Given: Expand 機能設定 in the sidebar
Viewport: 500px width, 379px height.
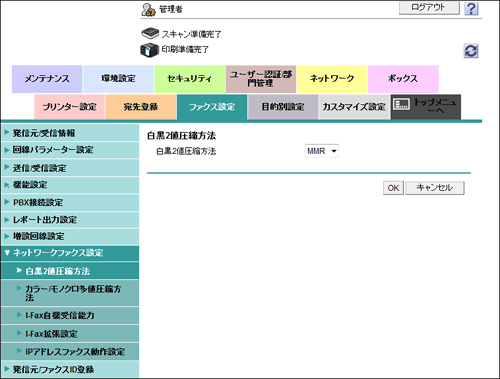Looking at the screenshot, I should point(70,185).
